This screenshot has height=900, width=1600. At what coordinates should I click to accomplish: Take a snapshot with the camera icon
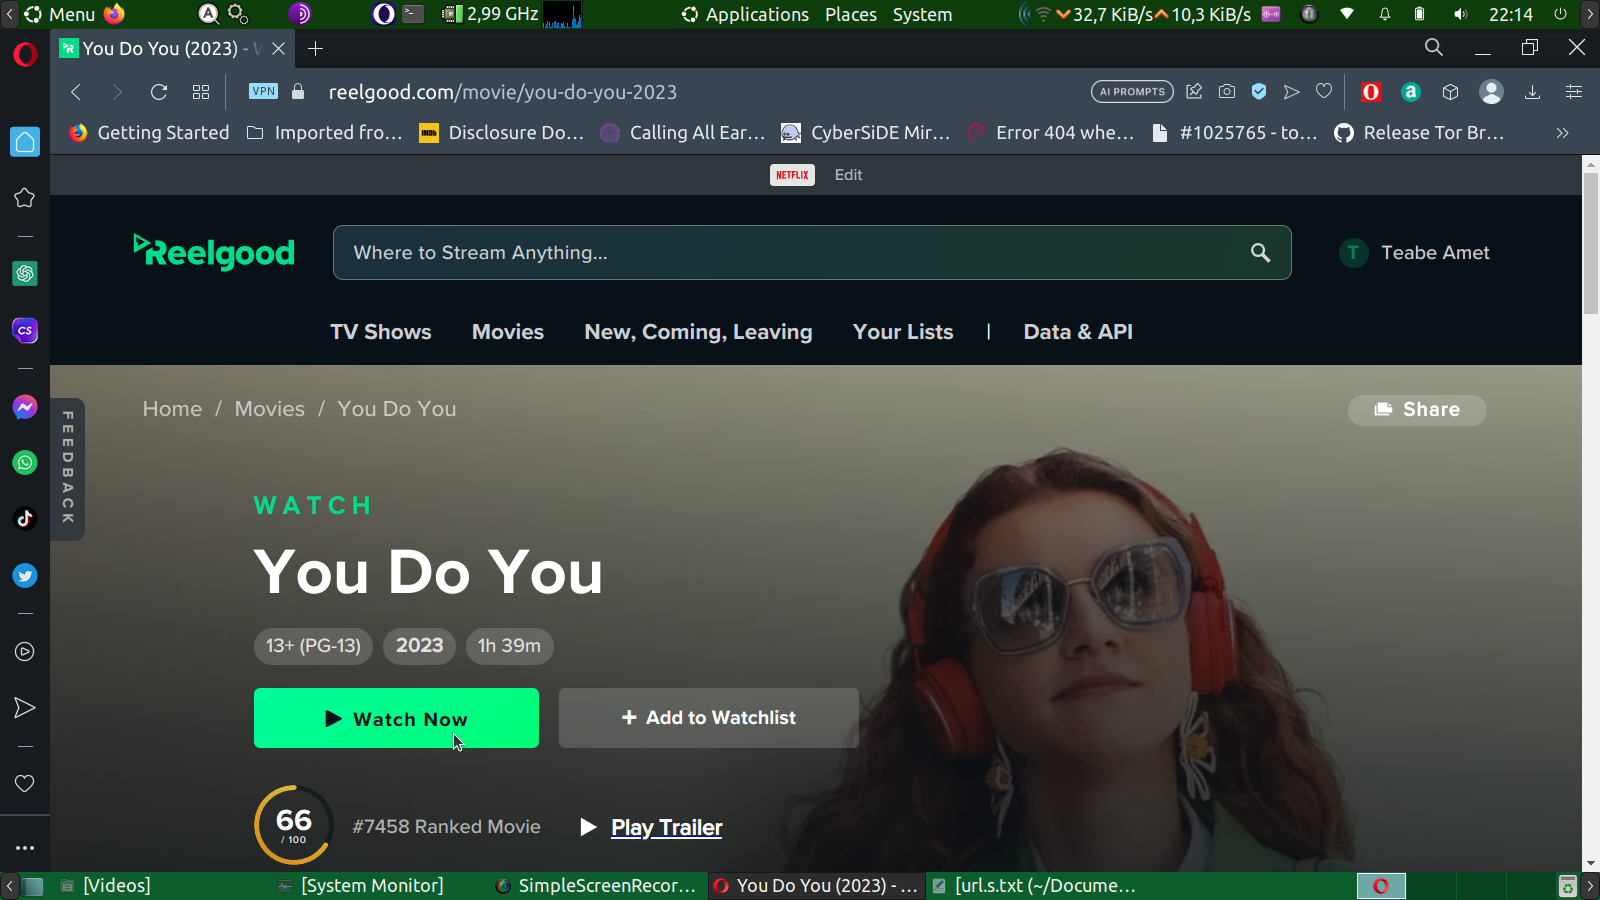pos(1227,92)
